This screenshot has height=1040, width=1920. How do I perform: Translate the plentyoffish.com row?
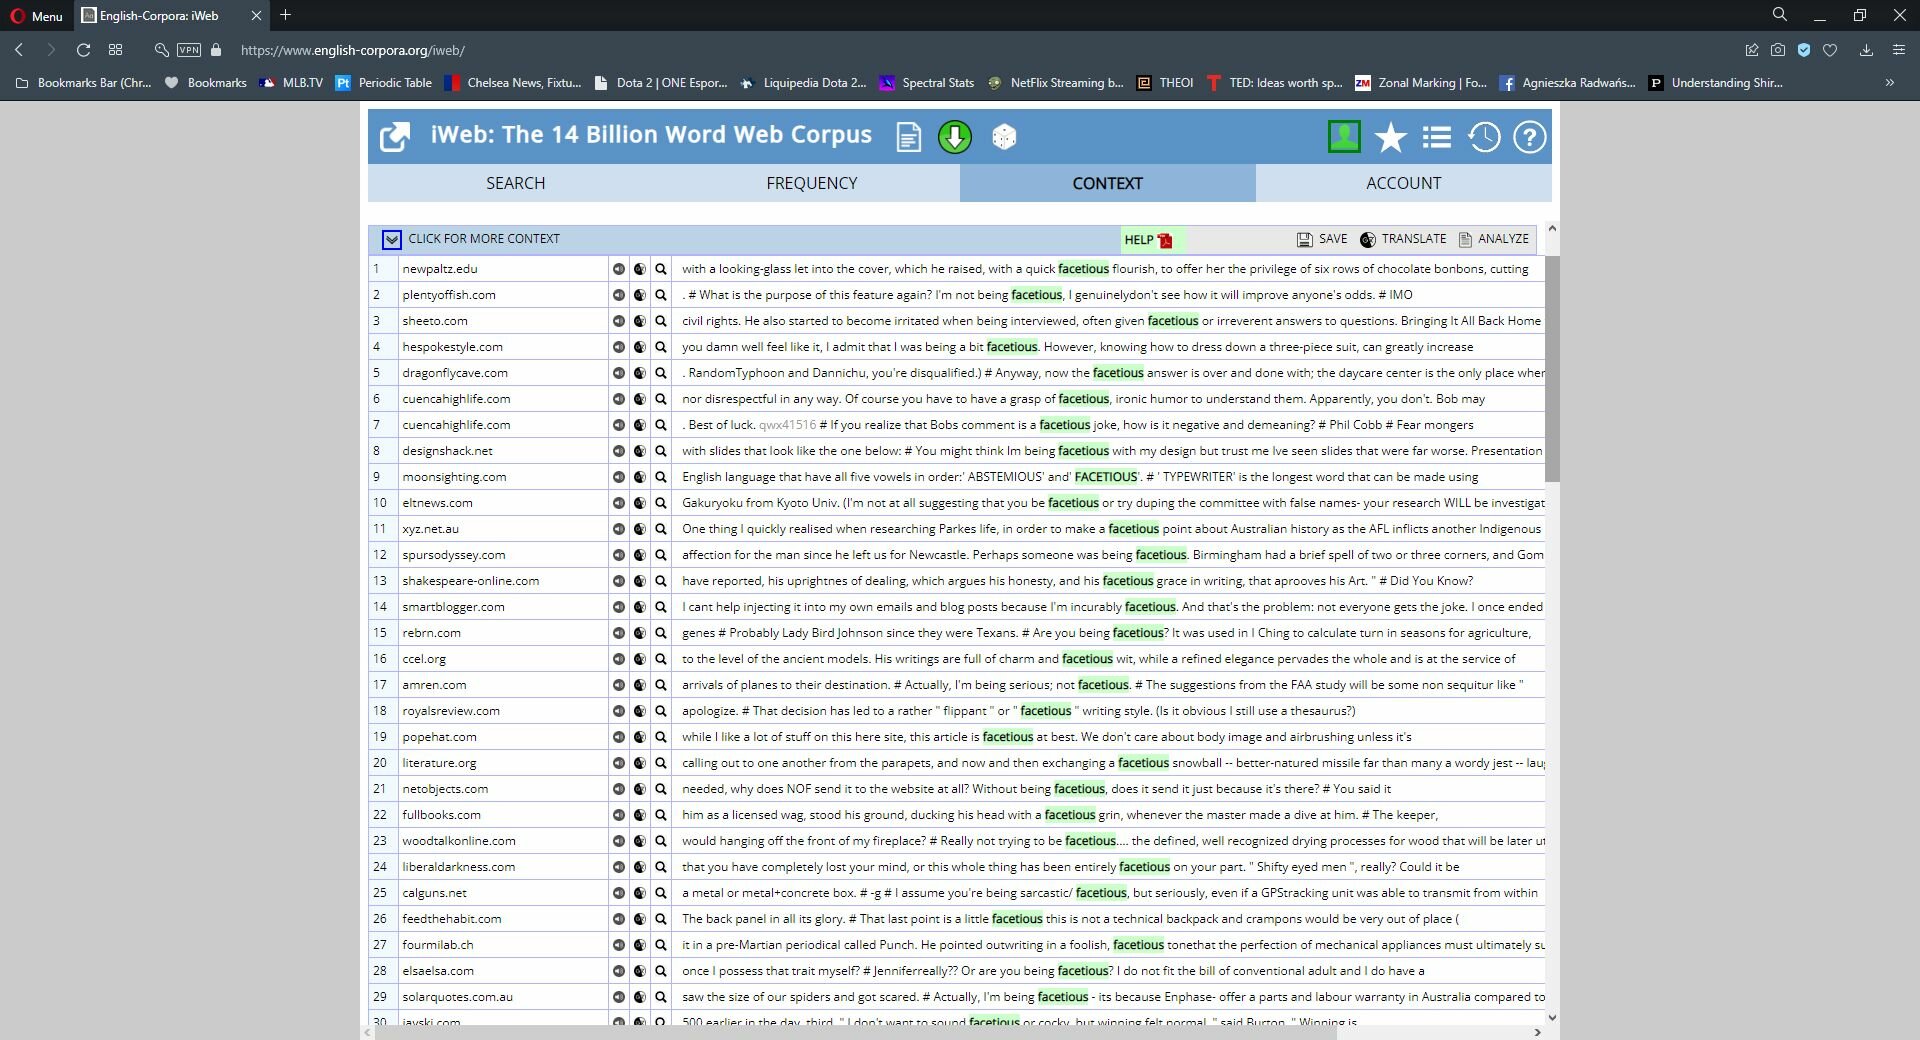click(640, 295)
